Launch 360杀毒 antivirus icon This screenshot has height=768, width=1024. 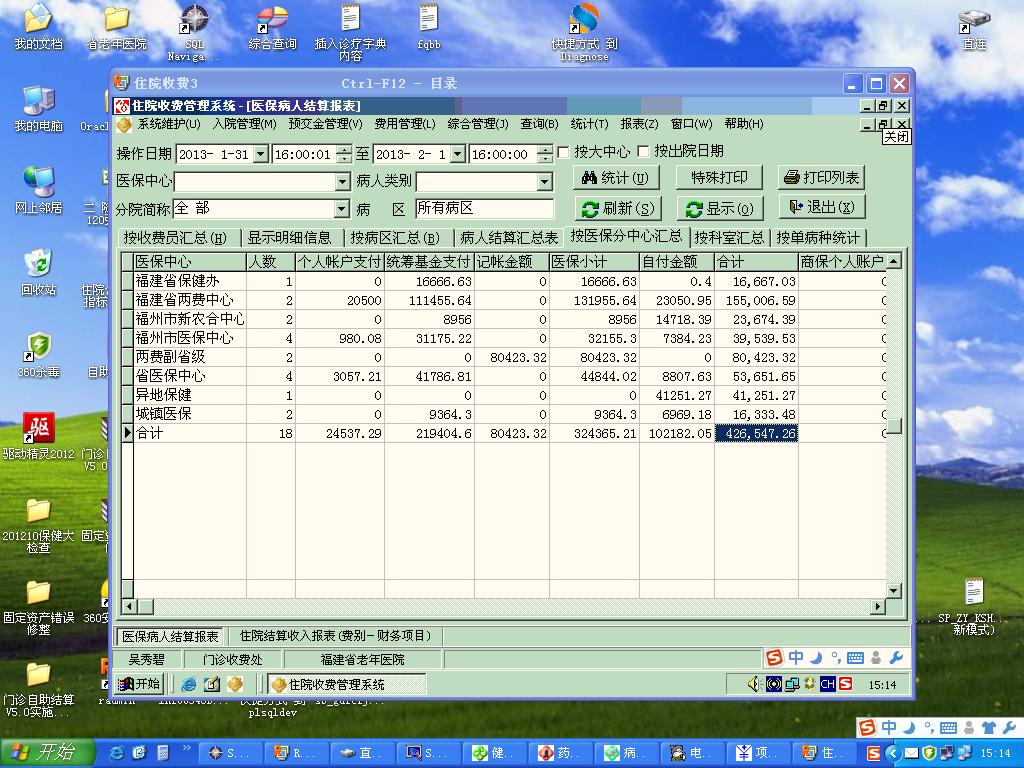point(39,355)
